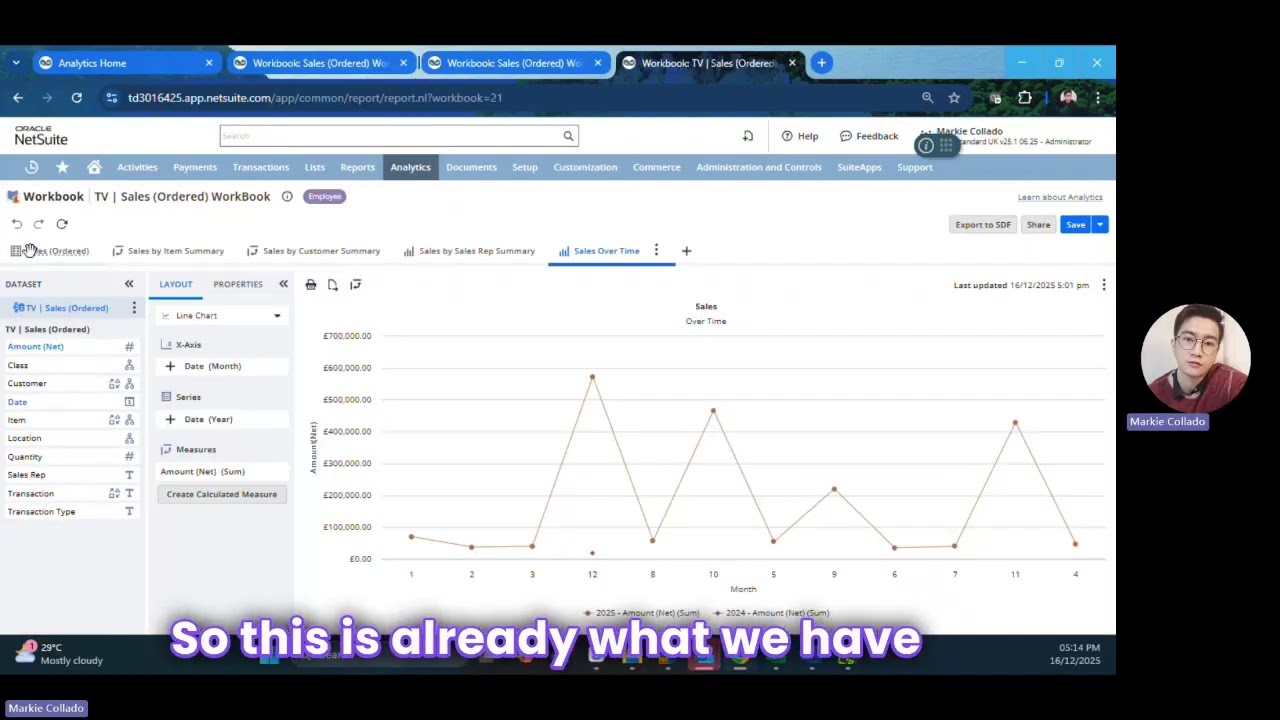Open the browser extensions puzzle icon
1280x720 pixels.
pos(1025,98)
